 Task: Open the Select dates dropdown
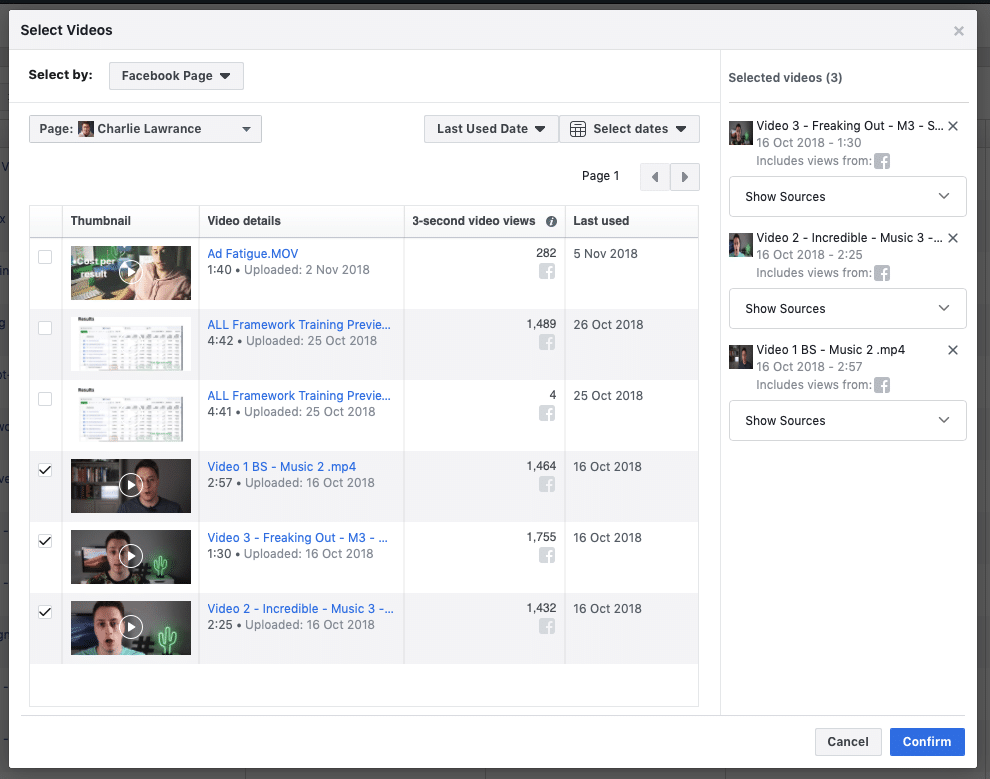(x=629, y=129)
